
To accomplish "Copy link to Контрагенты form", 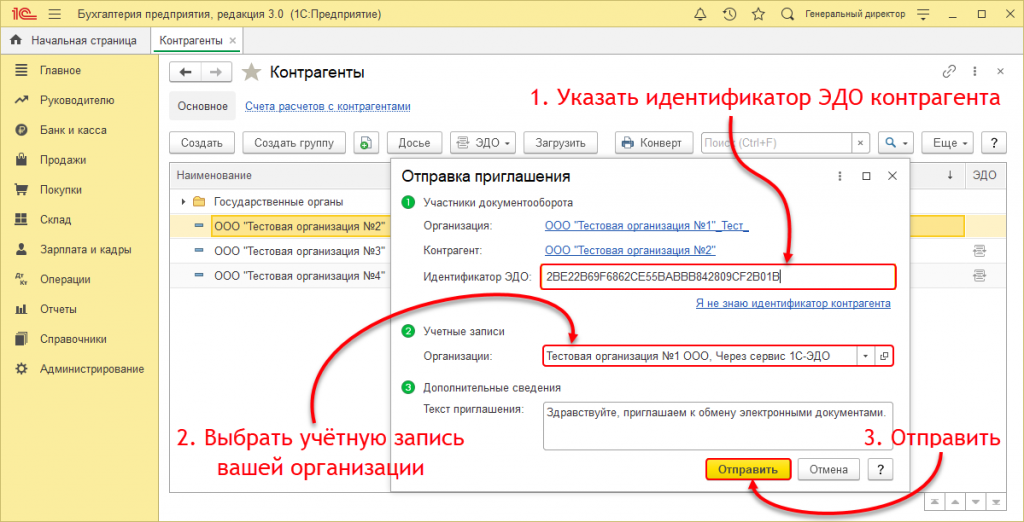I will 949,71.
